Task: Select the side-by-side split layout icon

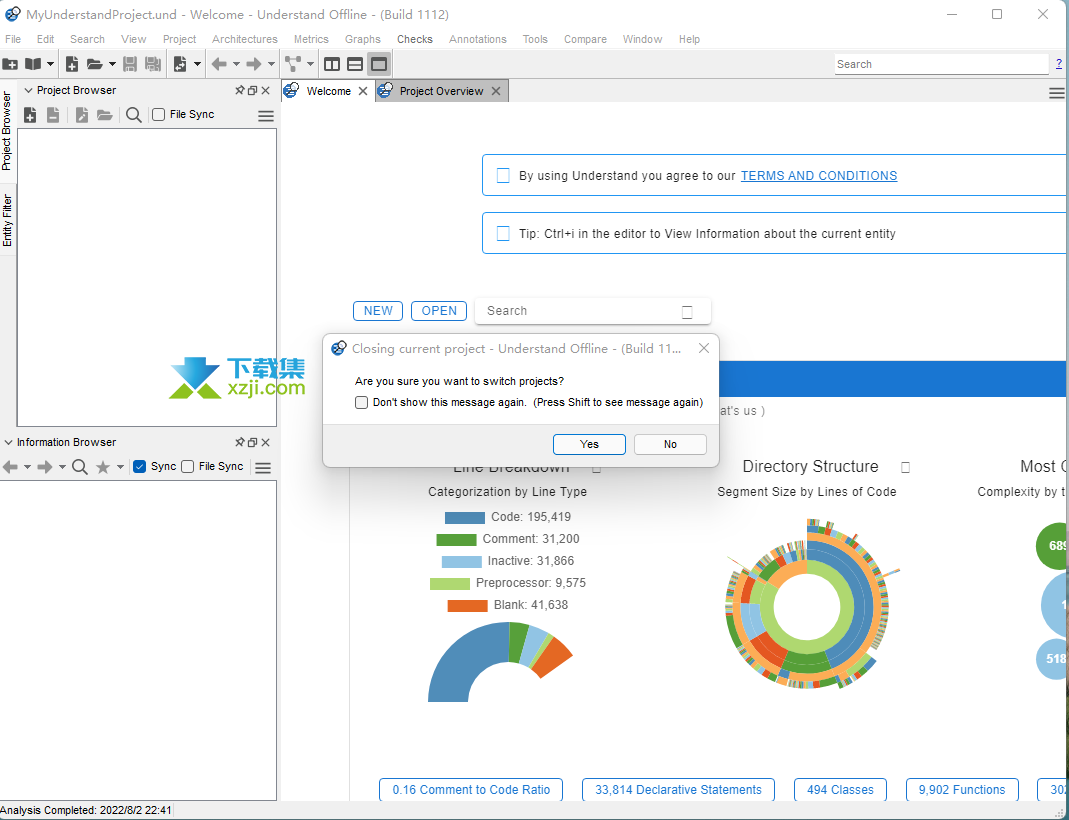Action: pos(332,64)
